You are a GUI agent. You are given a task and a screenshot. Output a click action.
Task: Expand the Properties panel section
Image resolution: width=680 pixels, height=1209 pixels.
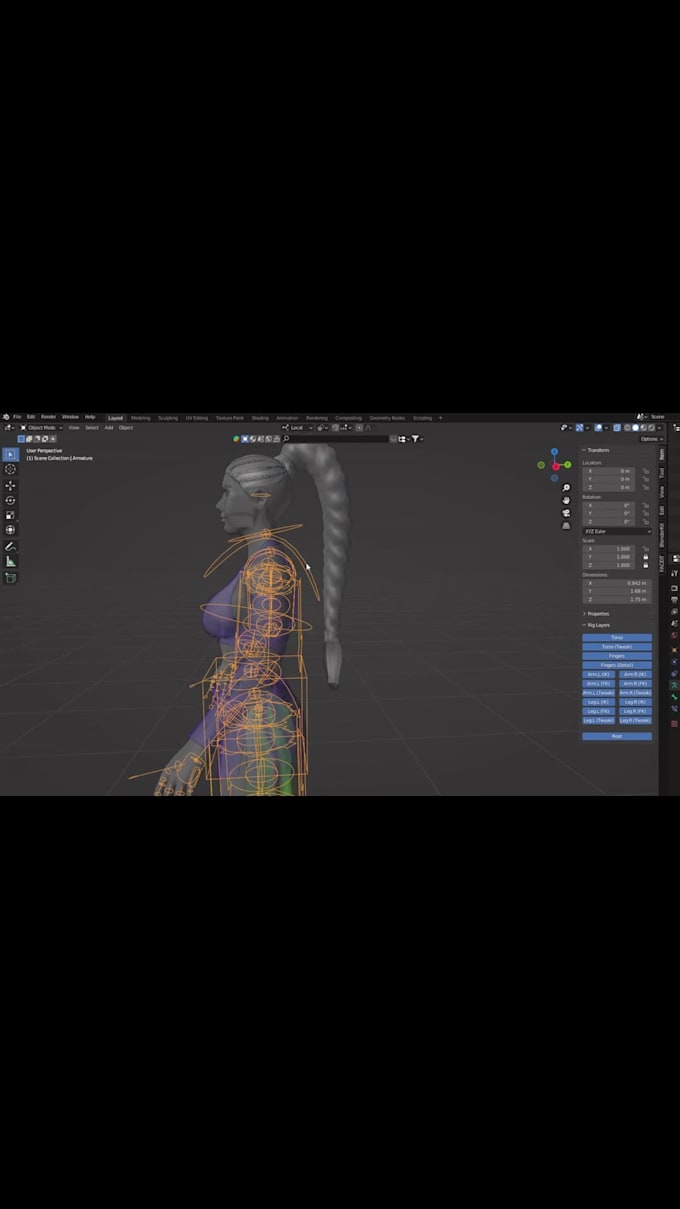598,614
